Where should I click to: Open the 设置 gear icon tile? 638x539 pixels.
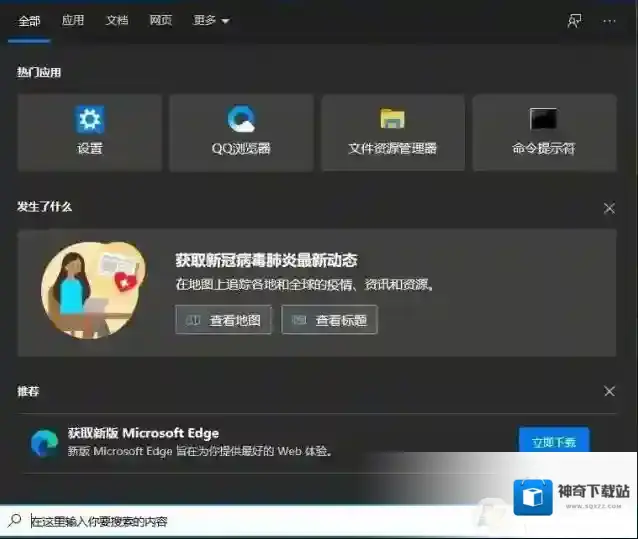[x=90, y=120]
